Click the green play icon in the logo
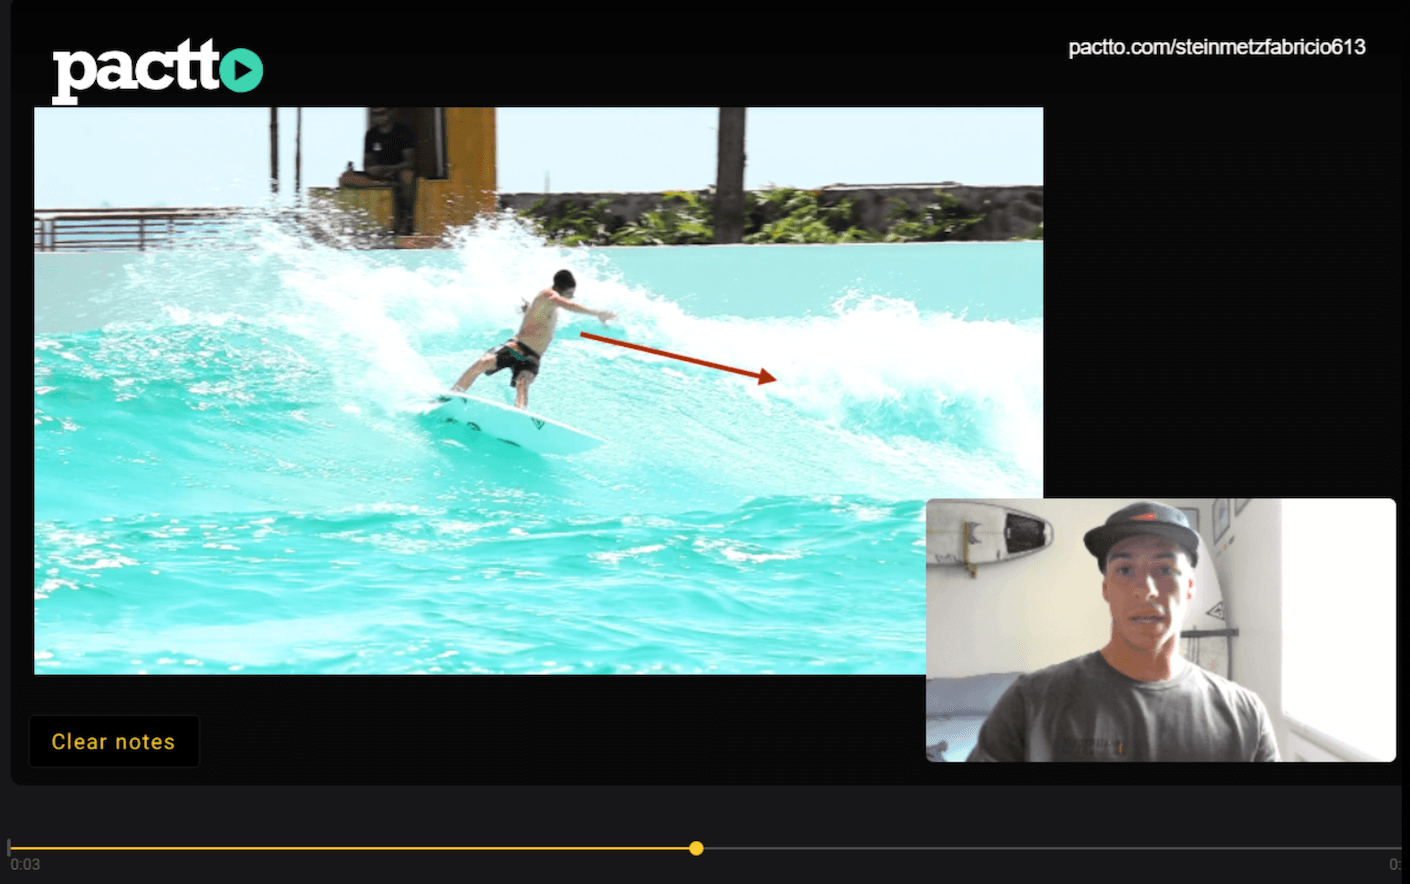 tap(241, 70)
